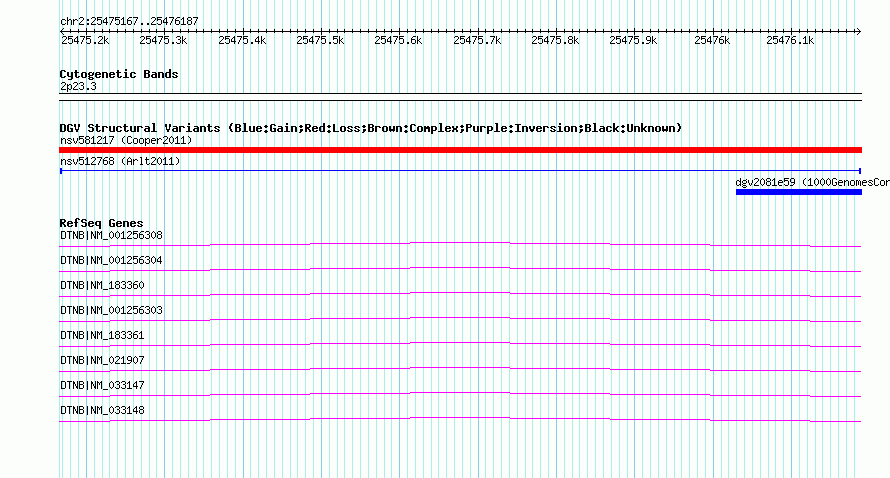Open the nsv581217 (Cooper2011) variant label
Image resolution: width=890 pixels, height=478 pixels.
pyautogui.click(x=126, y=140)
